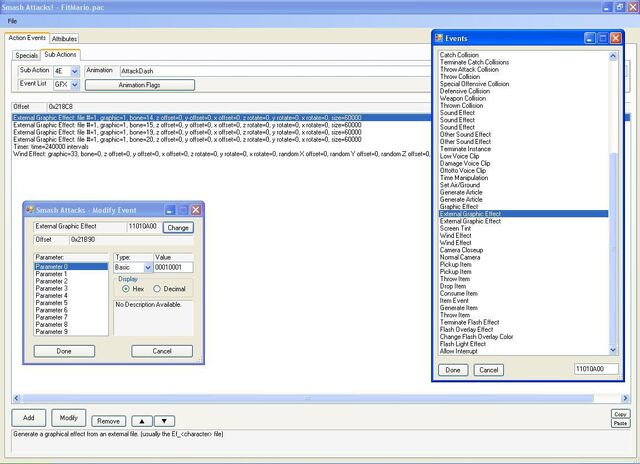The height and width of the screenshot is (464, 640).
Task: Click the Value field showing 00010001
Action: click(x=173, y=268)
